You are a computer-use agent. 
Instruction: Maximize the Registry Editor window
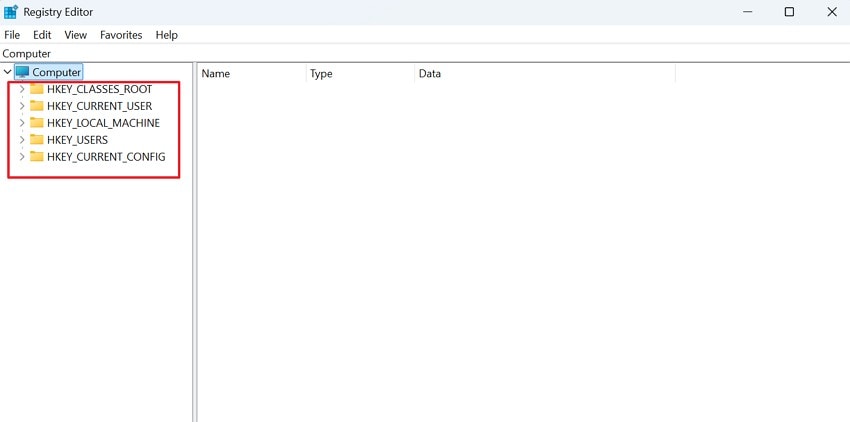(789, 12)
